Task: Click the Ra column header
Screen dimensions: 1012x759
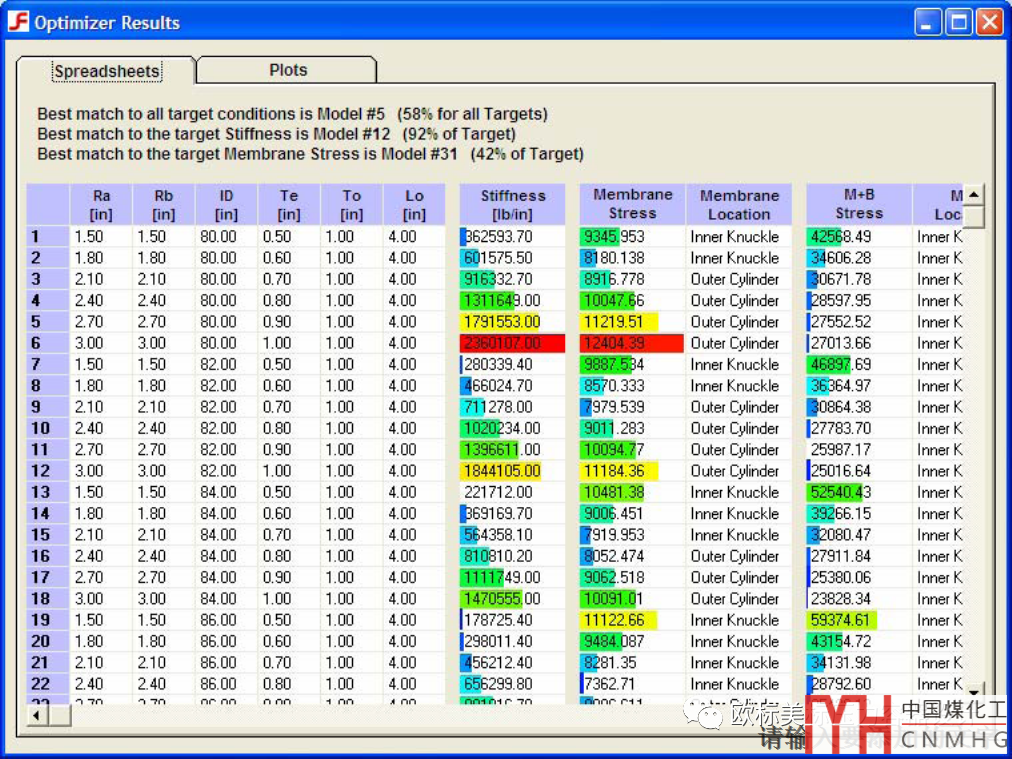Action: click(x=101, y=205)
